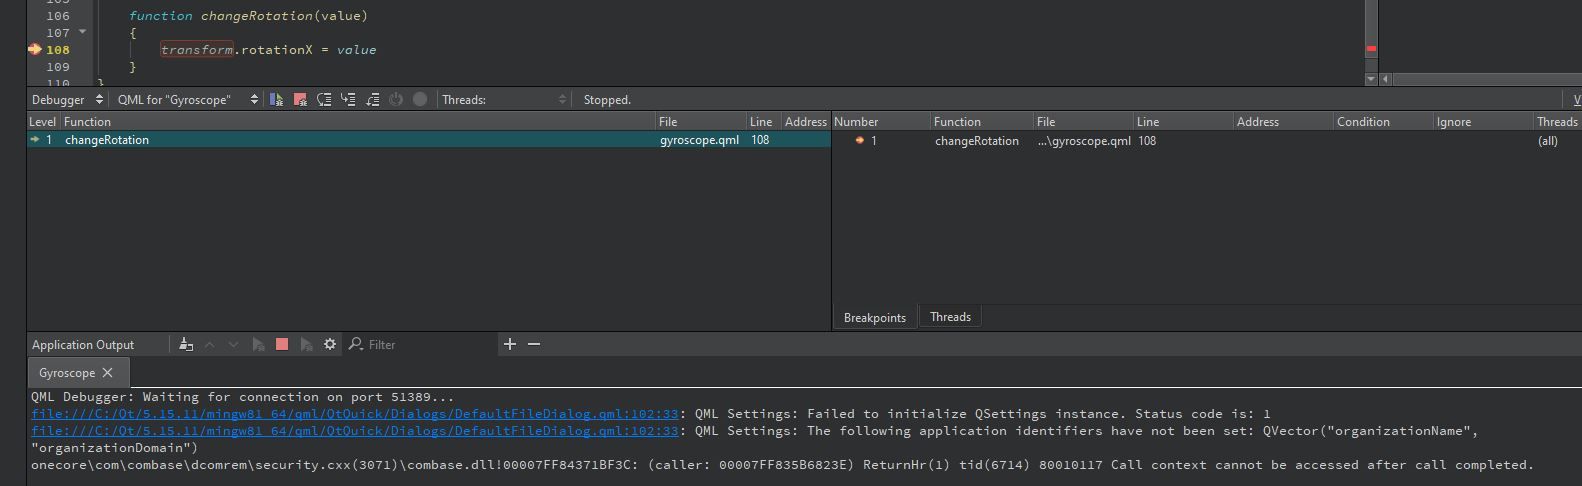Toggle the breakpoint marker at line 108
The image size is (1582, 486).
coord(35,49)
